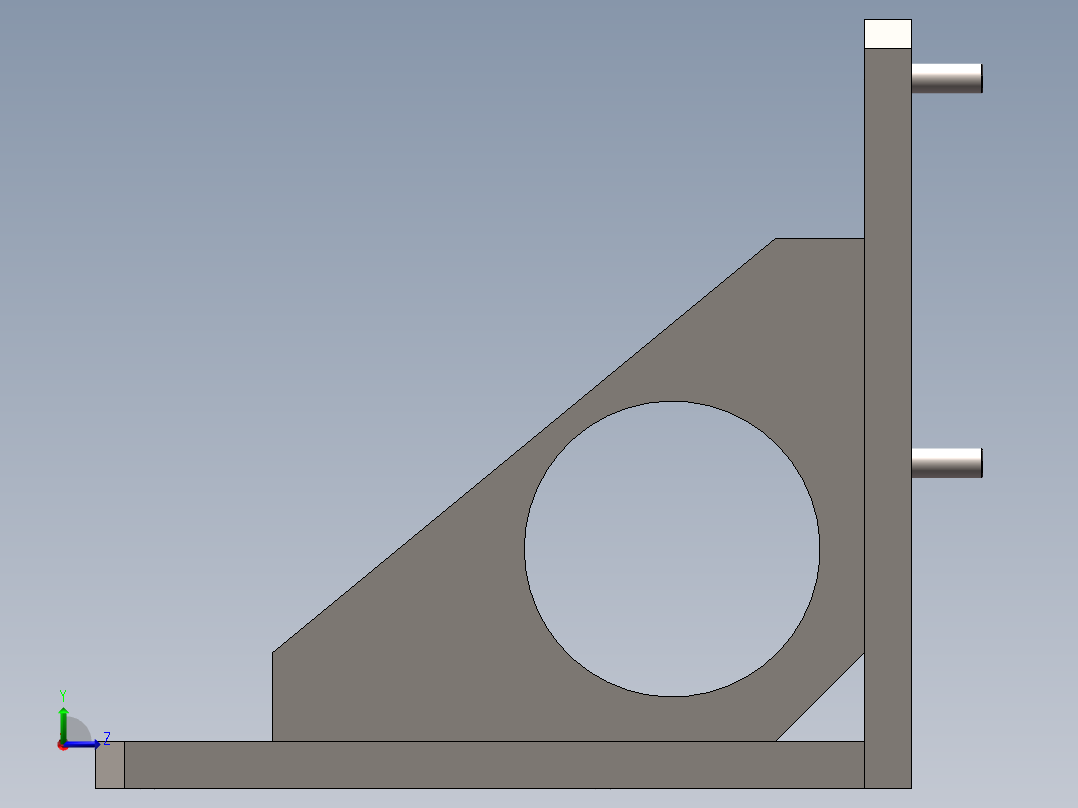Select the dark end face of the lower pin

click(982, 463)
